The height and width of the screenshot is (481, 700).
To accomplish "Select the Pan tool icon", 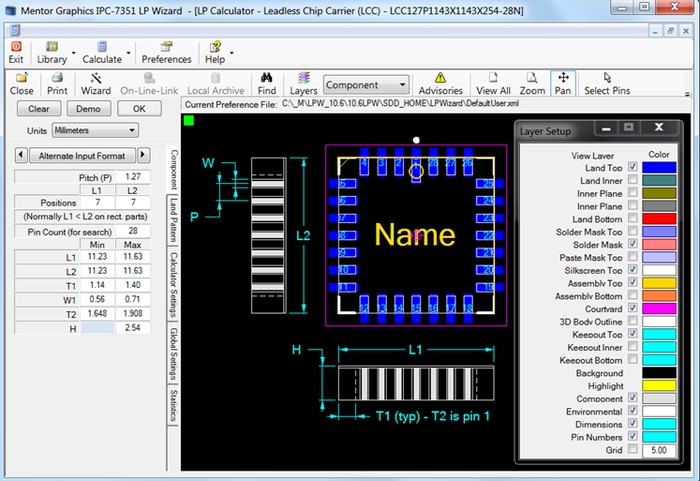I will 563,78.
